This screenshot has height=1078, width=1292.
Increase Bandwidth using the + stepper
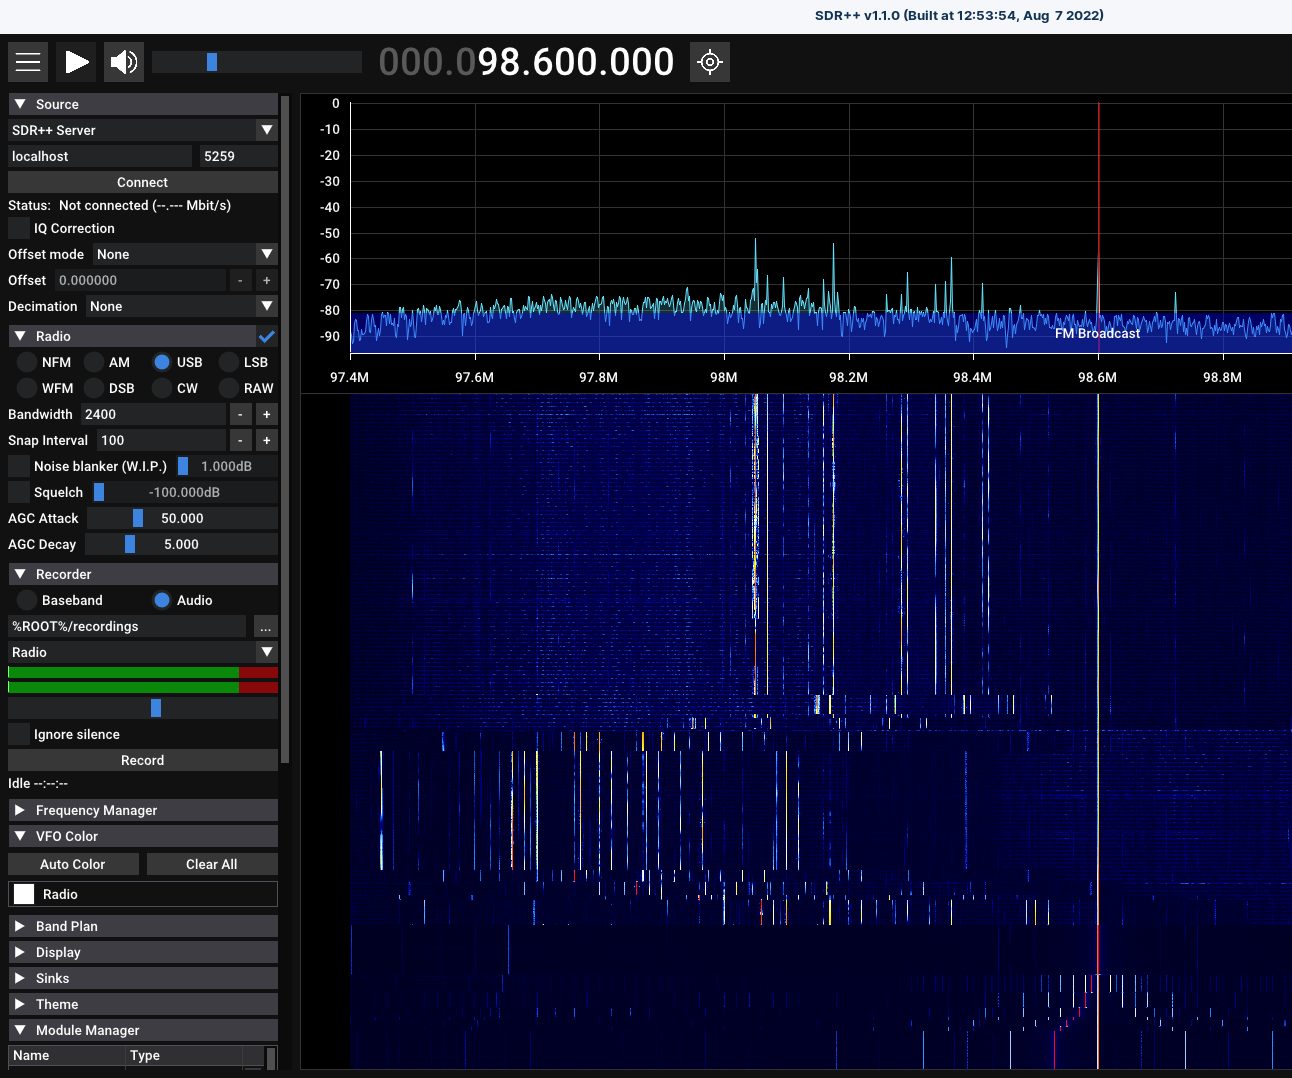pos(266,414)
